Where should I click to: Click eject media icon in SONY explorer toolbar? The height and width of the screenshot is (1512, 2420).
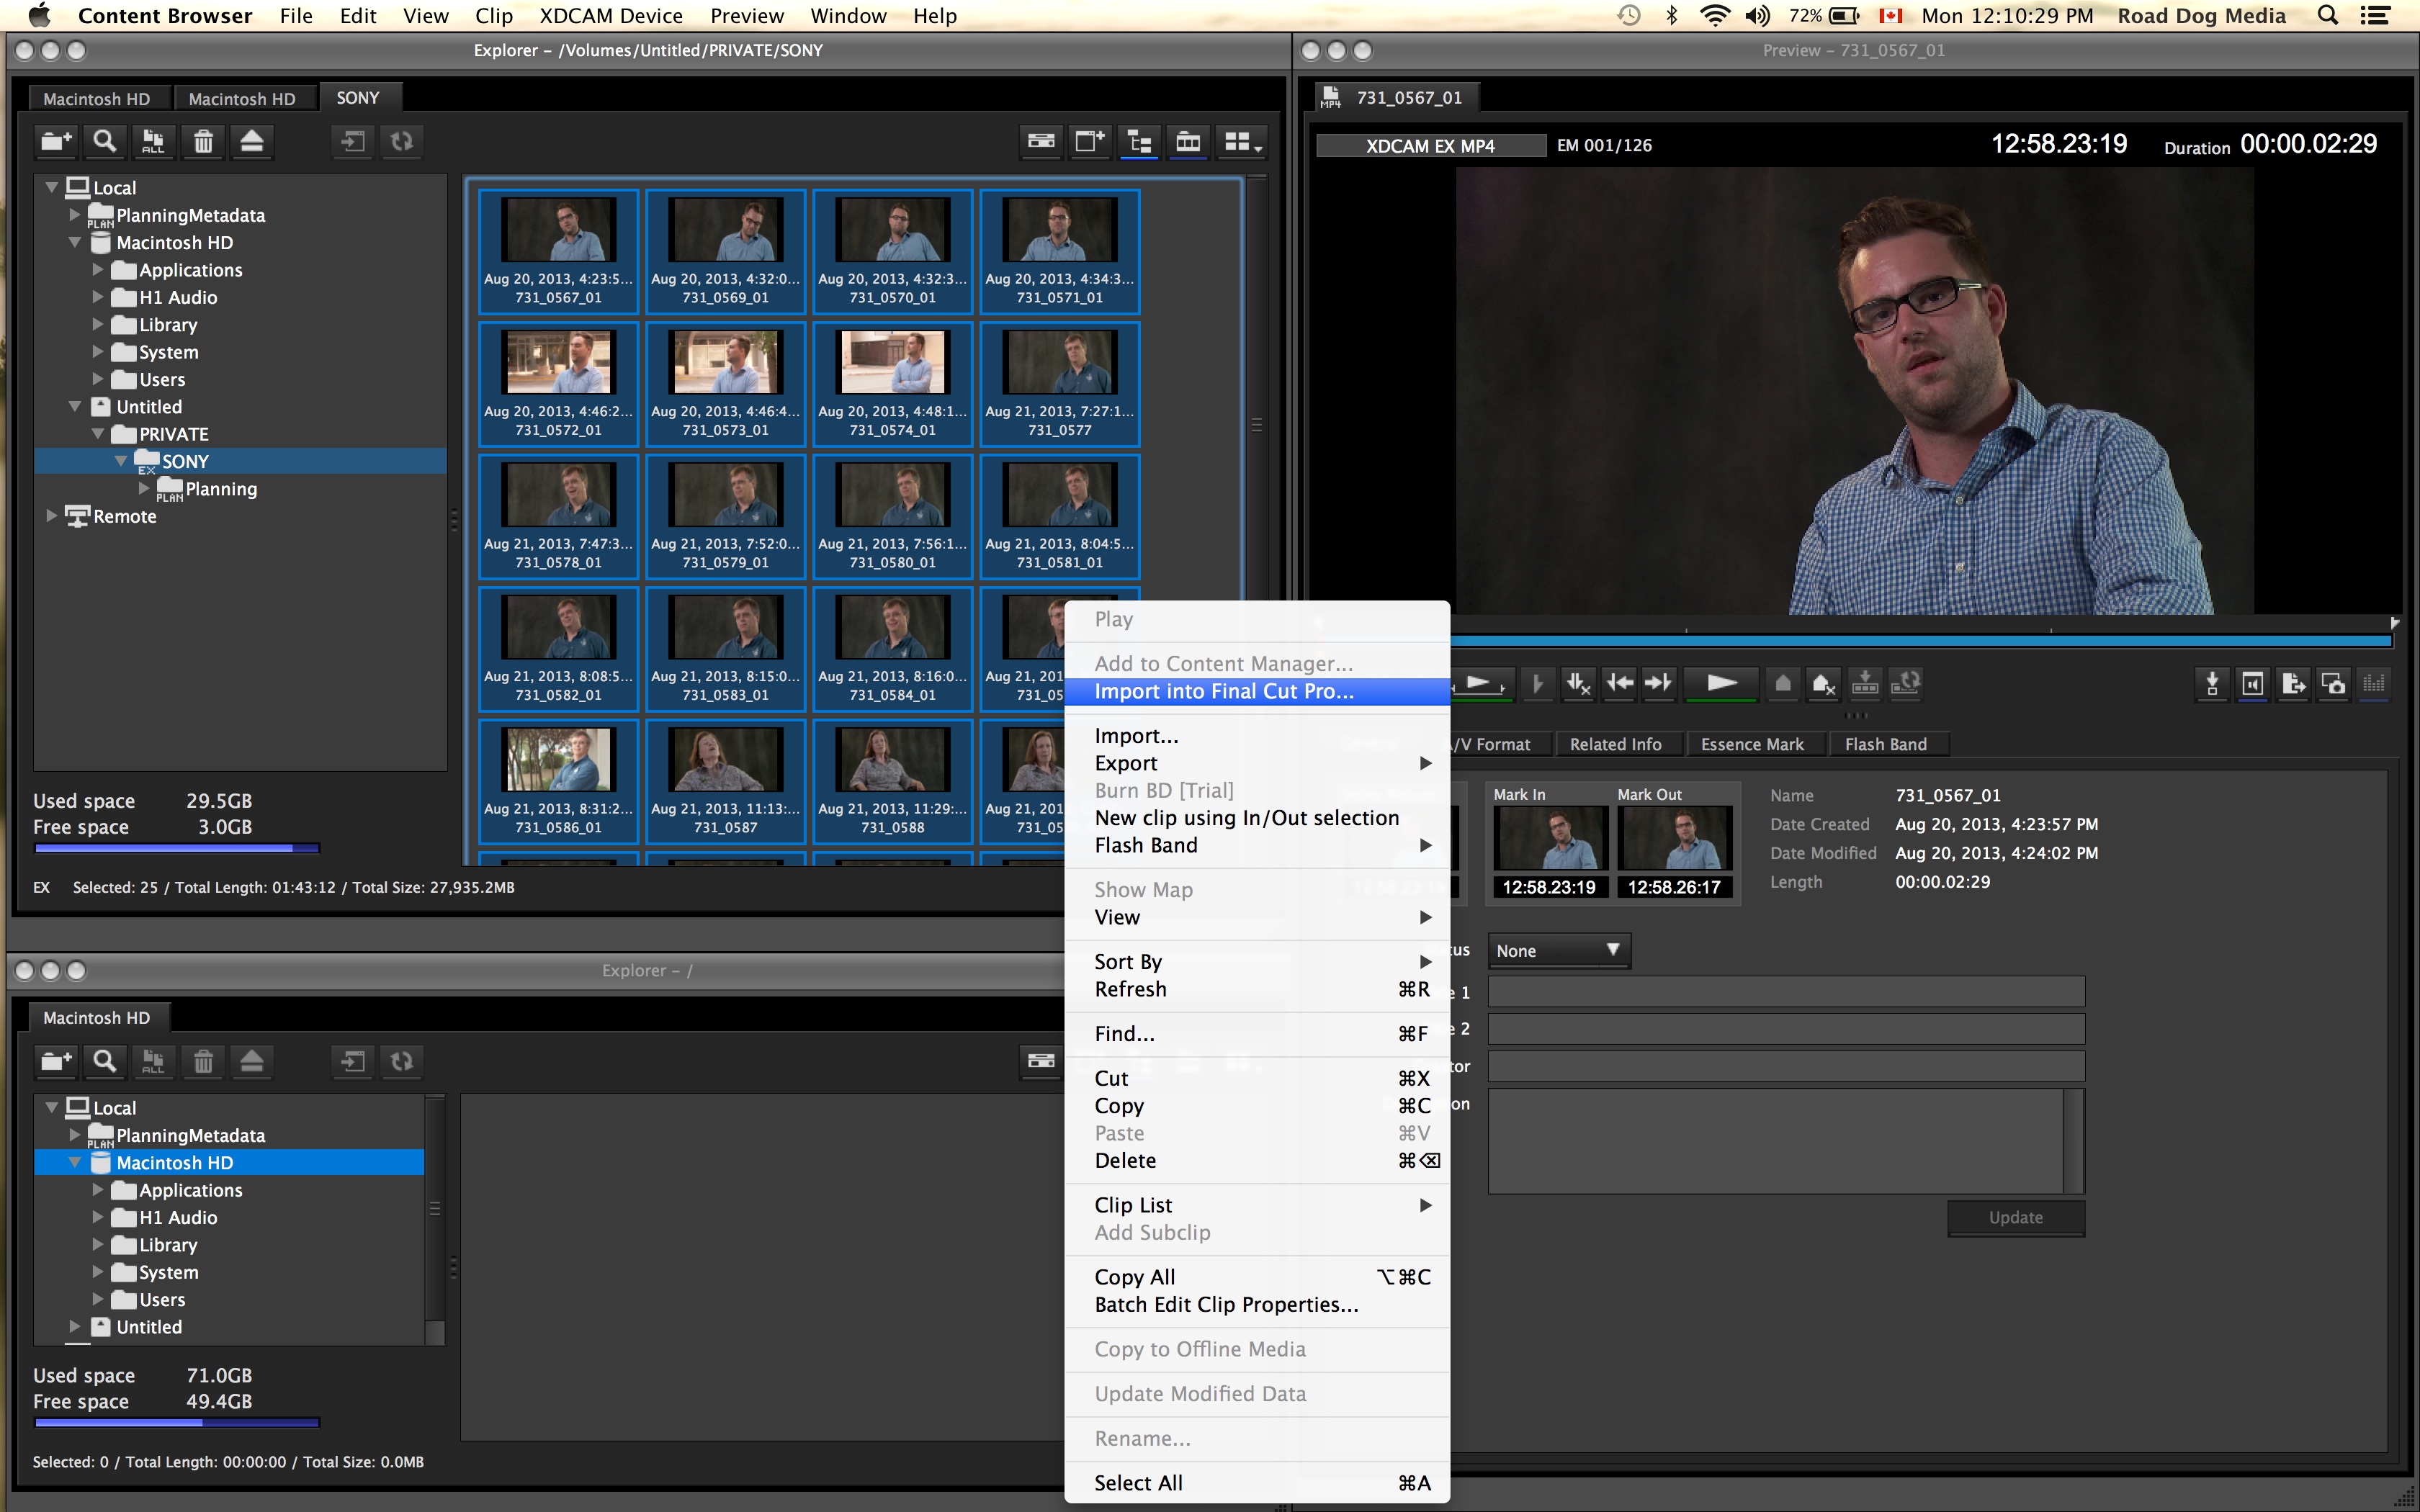[252, 142]
